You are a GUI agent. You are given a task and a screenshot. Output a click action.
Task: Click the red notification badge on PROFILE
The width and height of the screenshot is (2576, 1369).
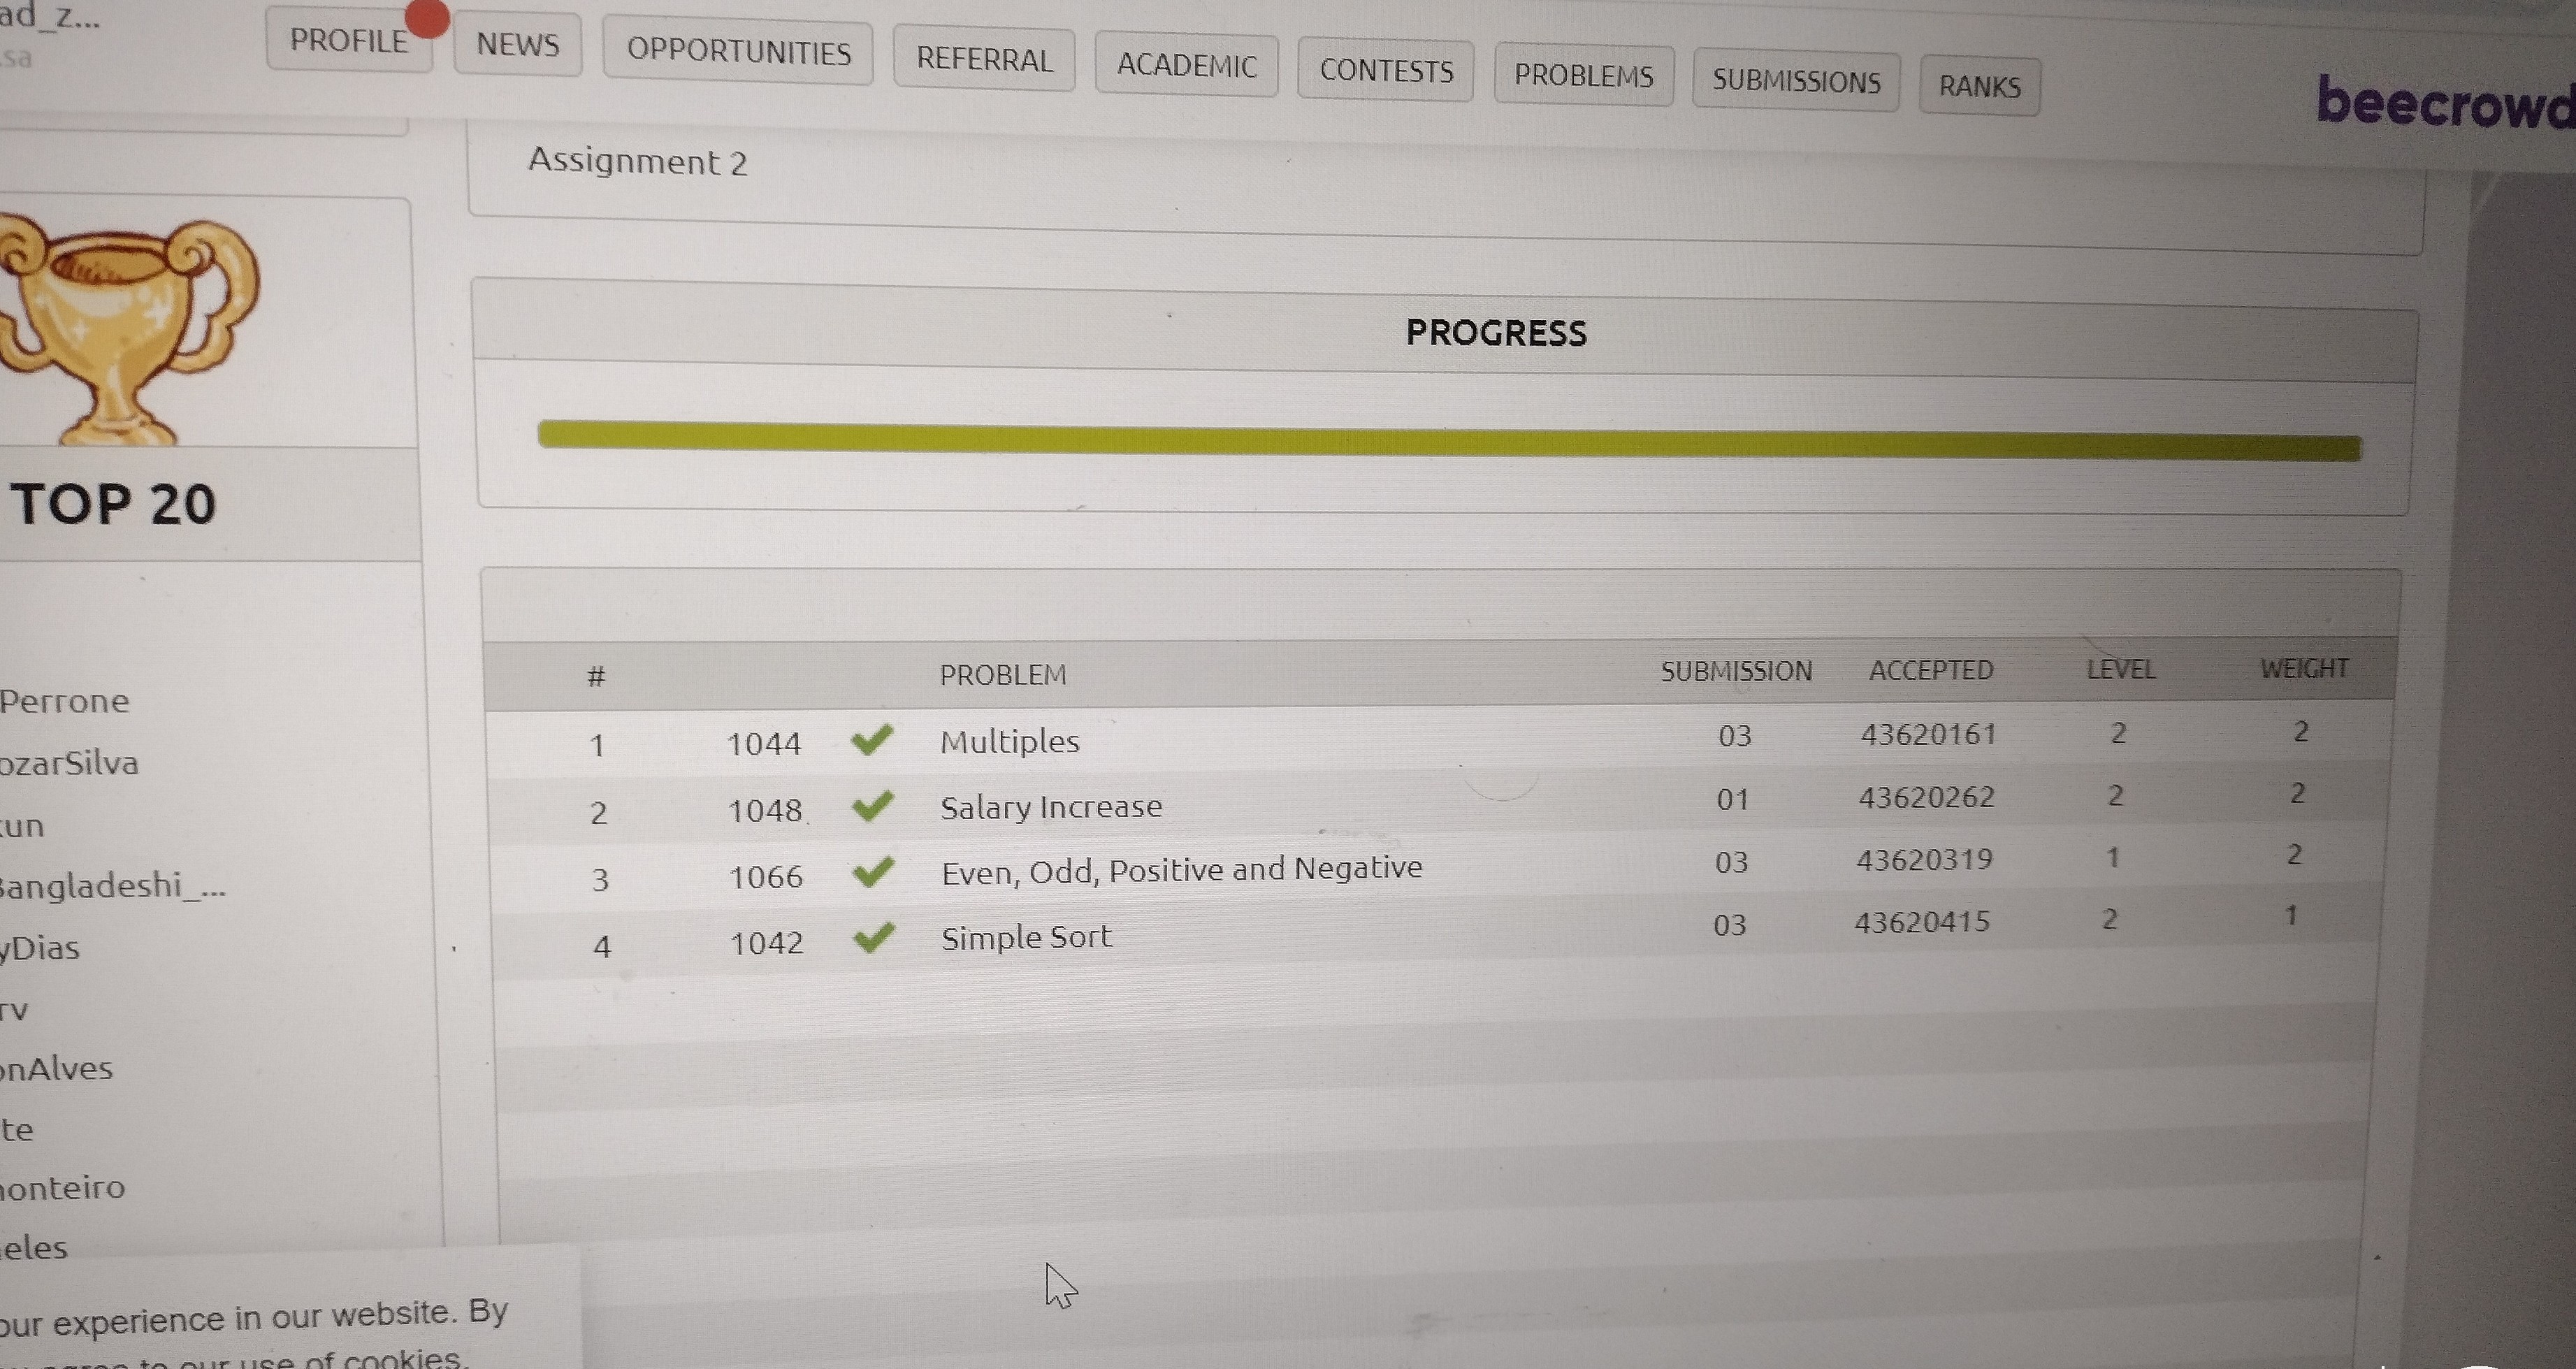[x=428, y=17]
